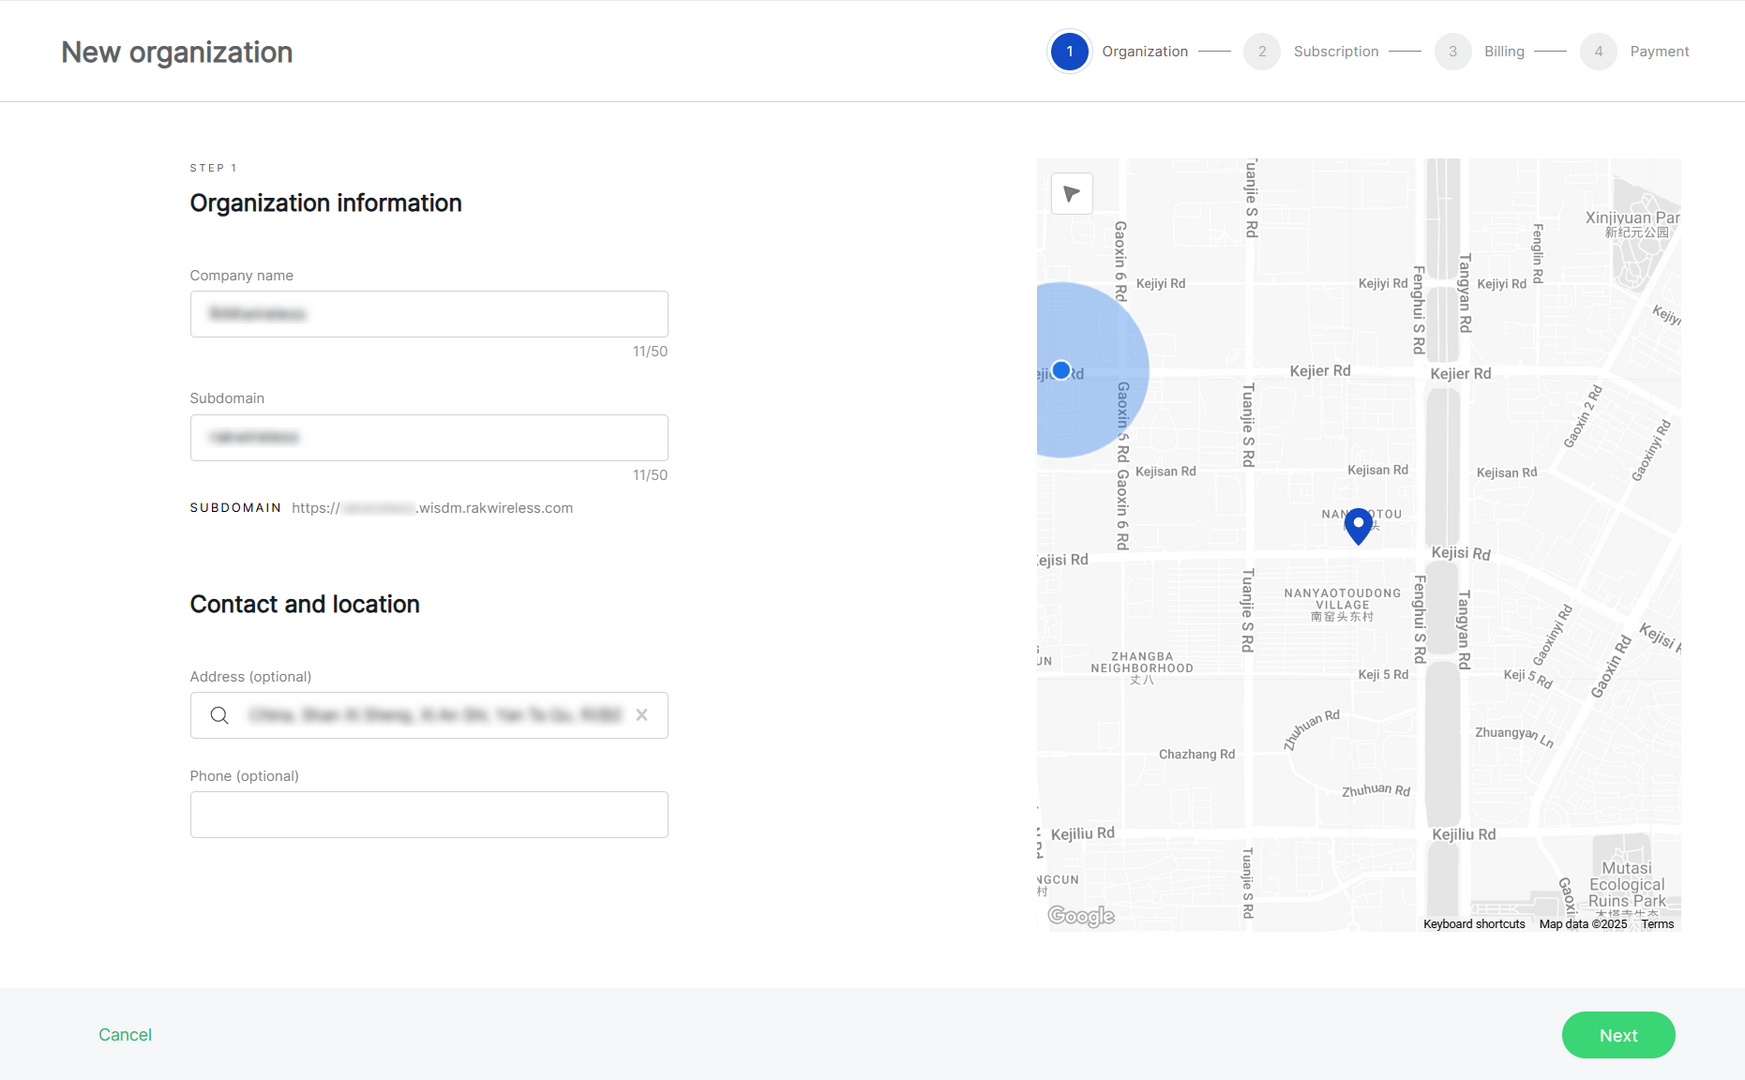Focus the Subdomain input field
This screenshot has width=1745, height=1080.
(x=429, y=438)
